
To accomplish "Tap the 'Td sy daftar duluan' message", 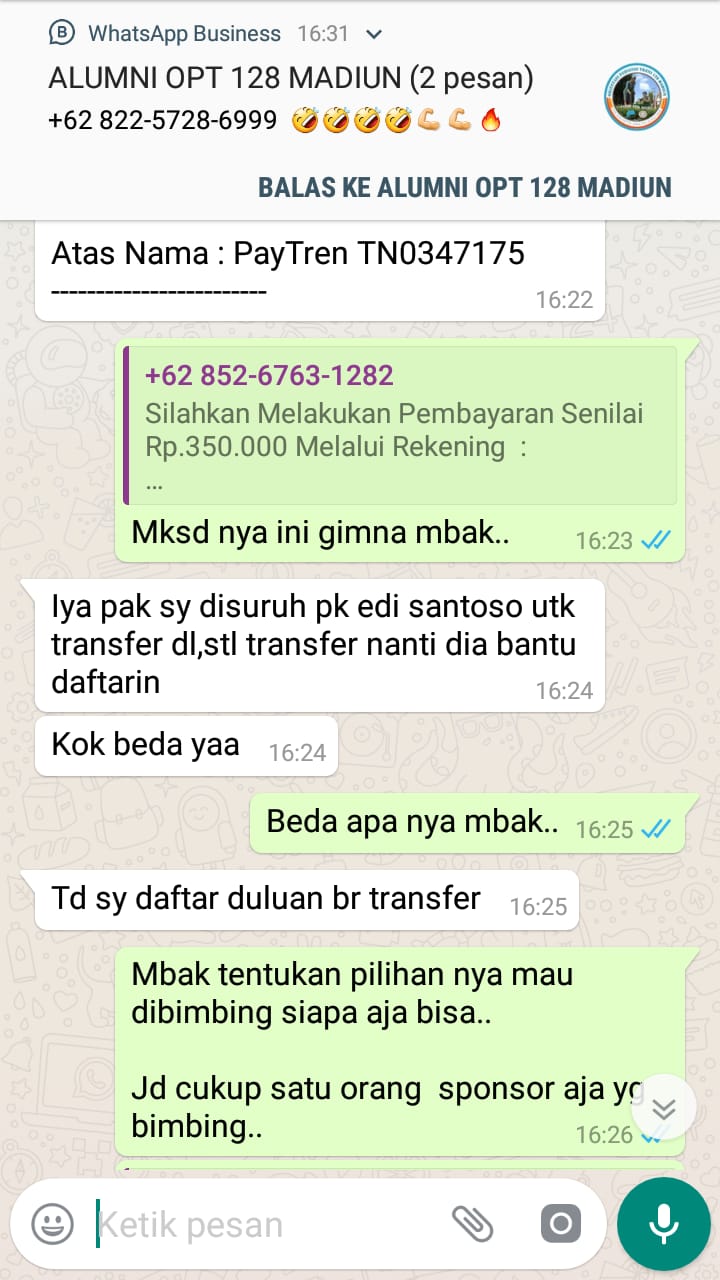I will (306, 899).
